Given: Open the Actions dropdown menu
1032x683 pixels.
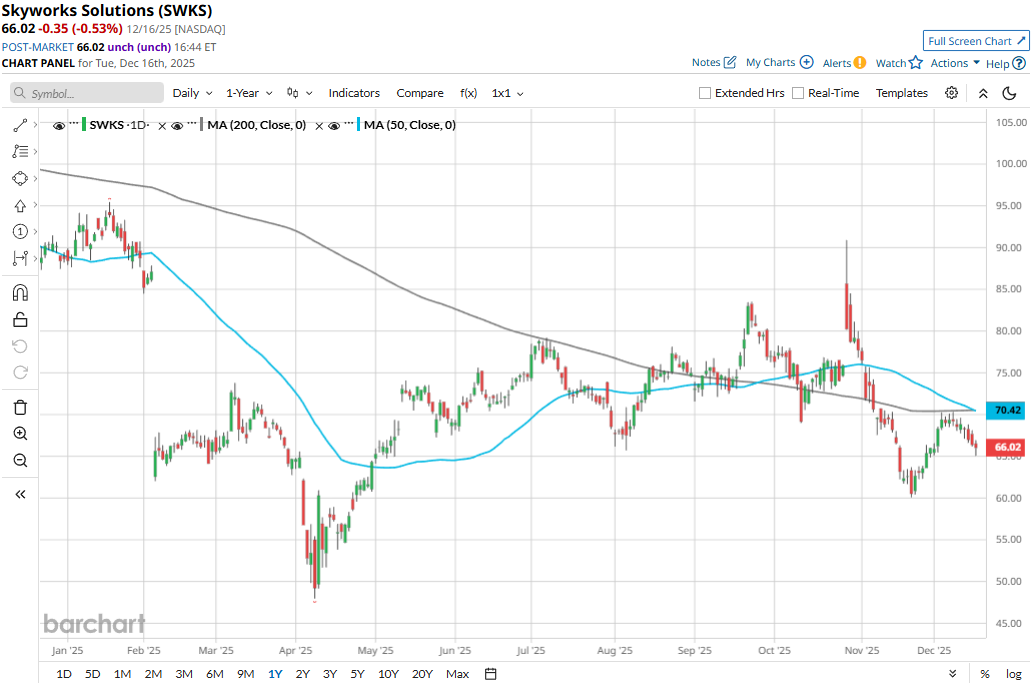Looking at the screenshot, I should [x=955, y=63].
